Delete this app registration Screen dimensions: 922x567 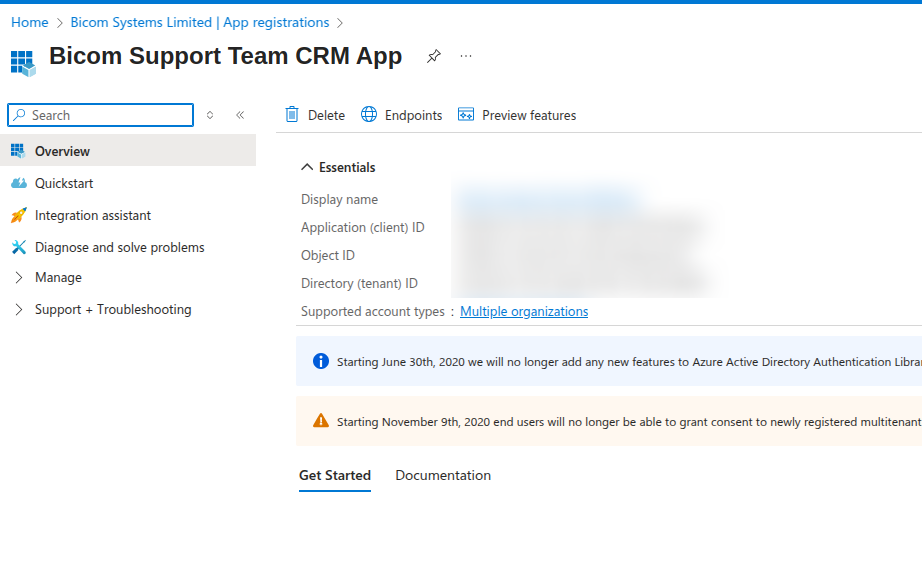point(315,115)
